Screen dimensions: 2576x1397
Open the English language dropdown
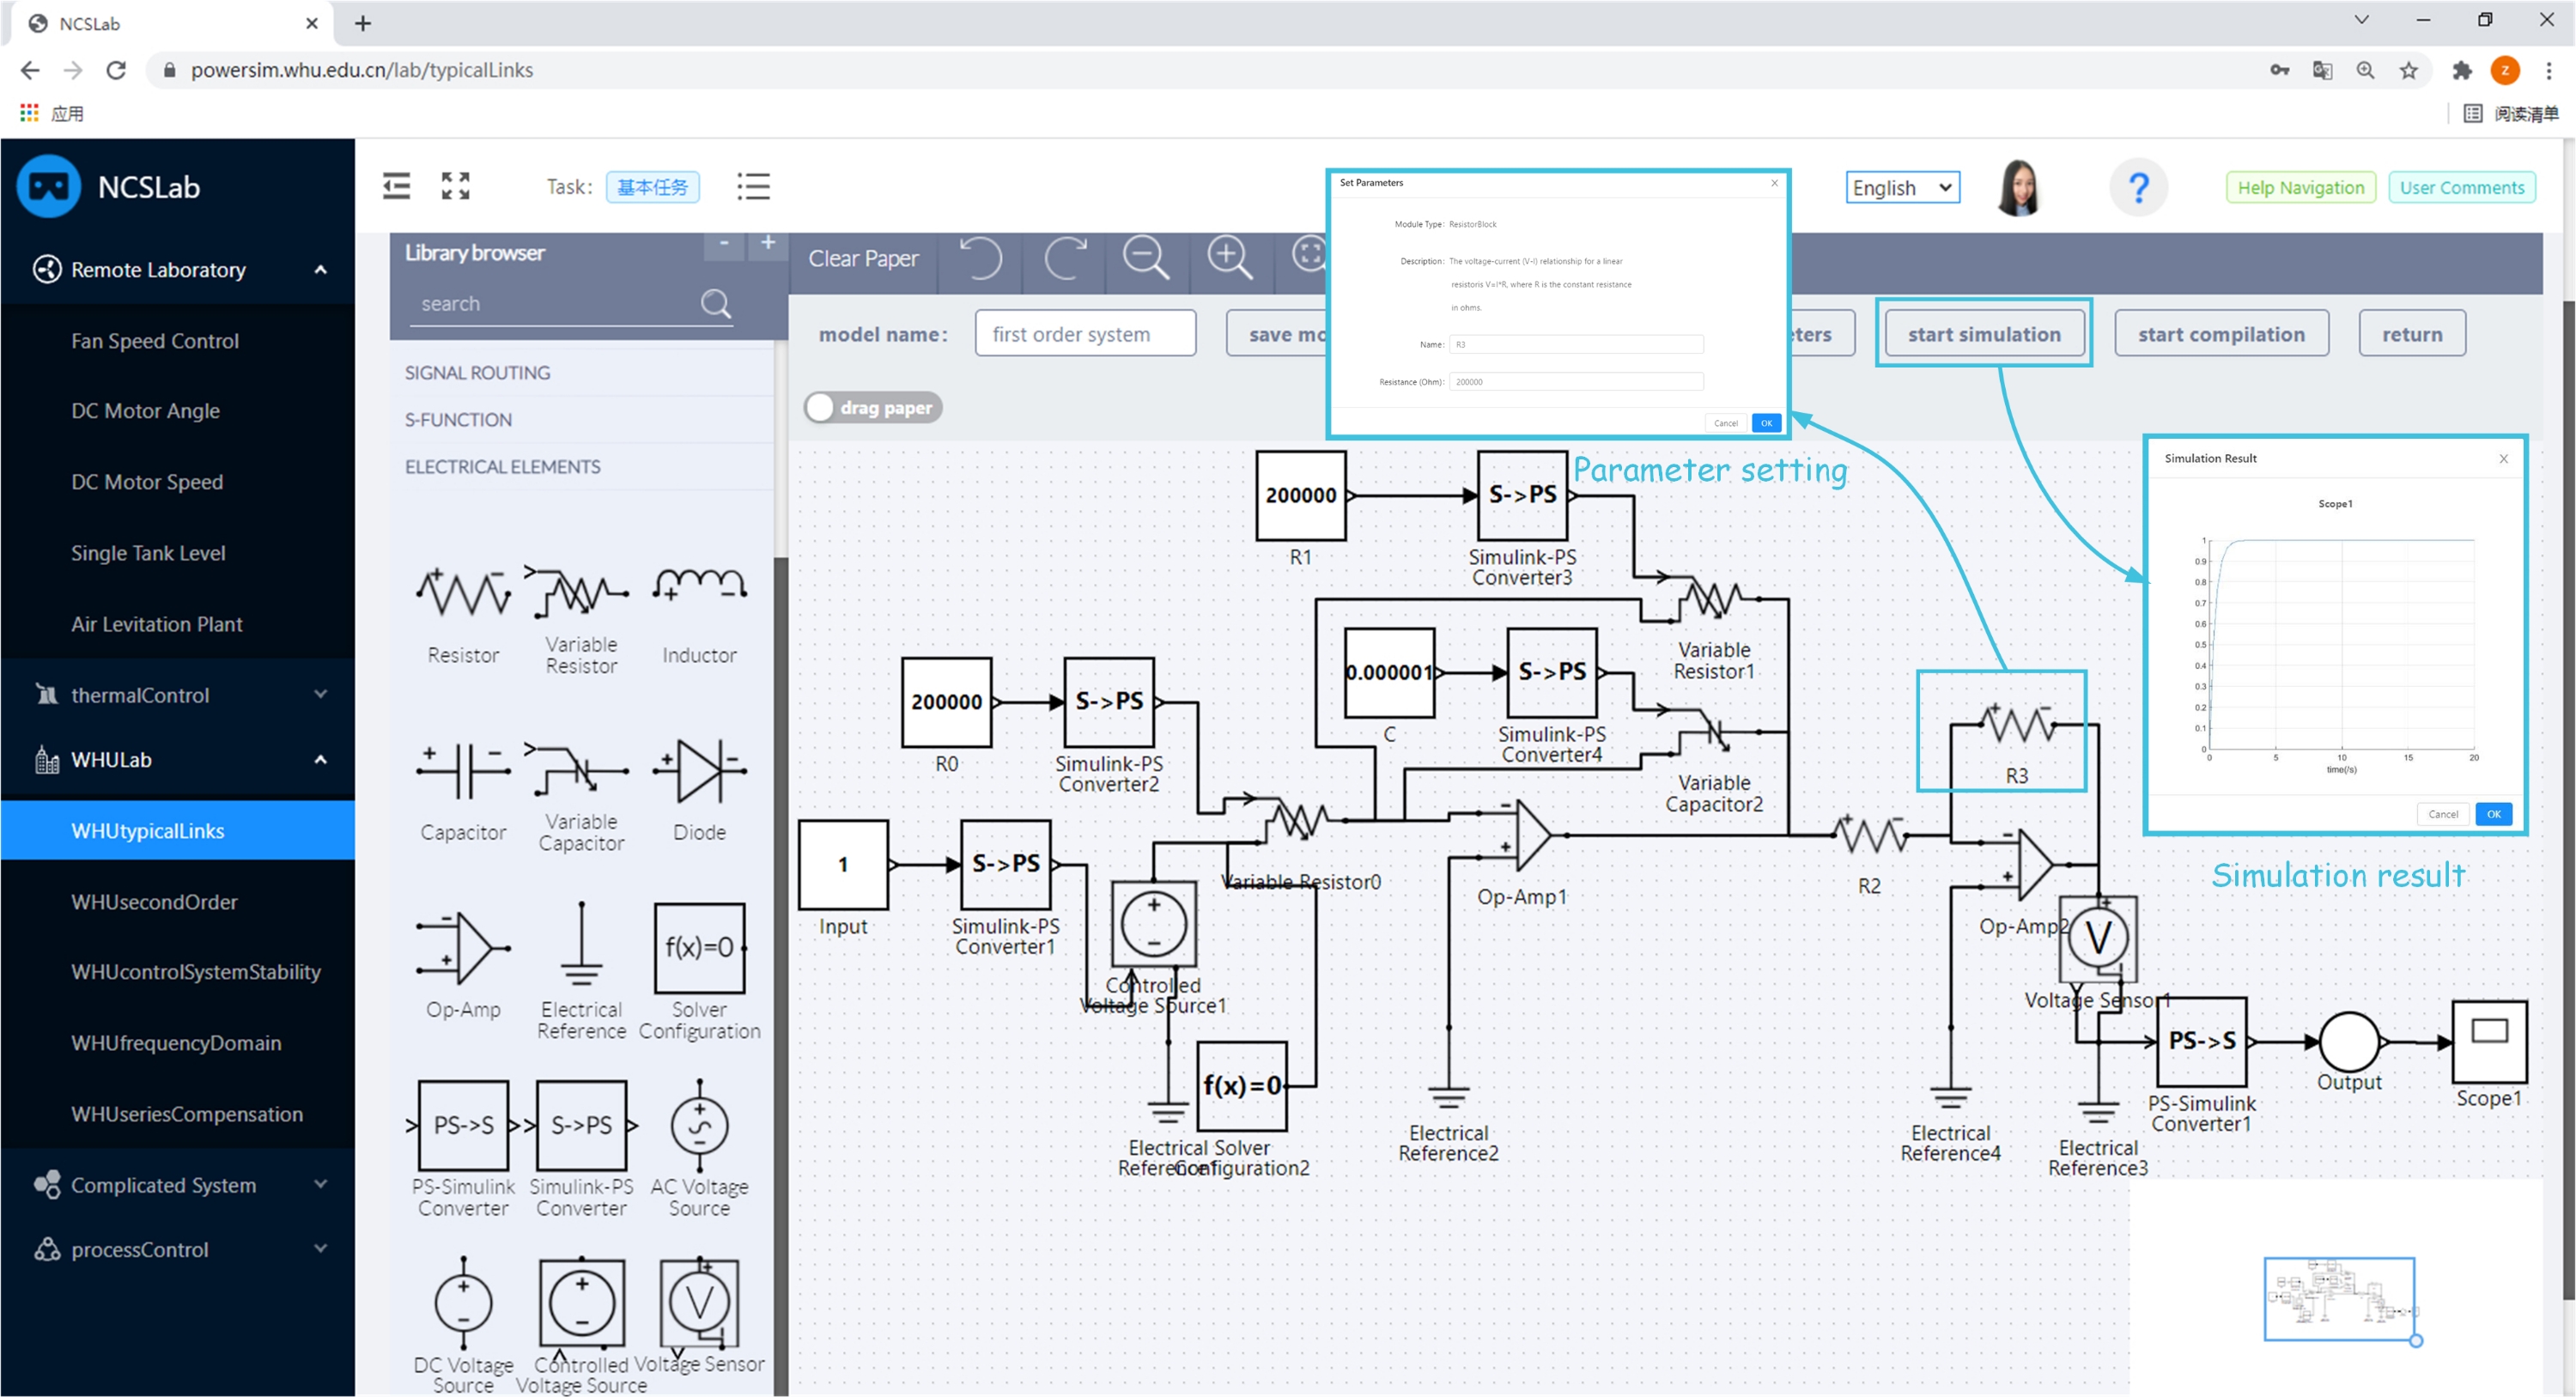[x=1901, y=187]
